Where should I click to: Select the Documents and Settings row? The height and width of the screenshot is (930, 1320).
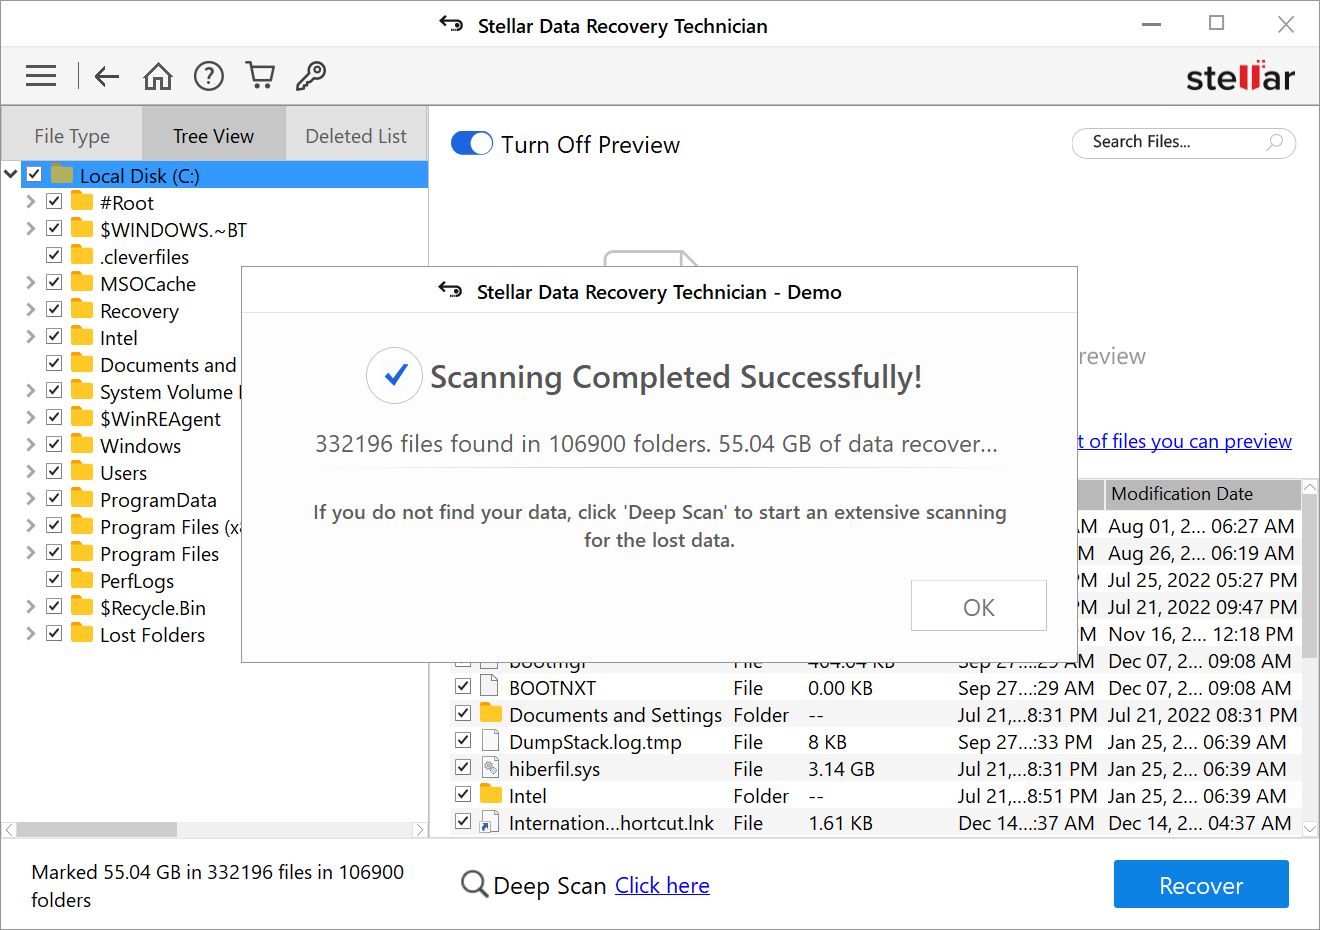point(875,714)
